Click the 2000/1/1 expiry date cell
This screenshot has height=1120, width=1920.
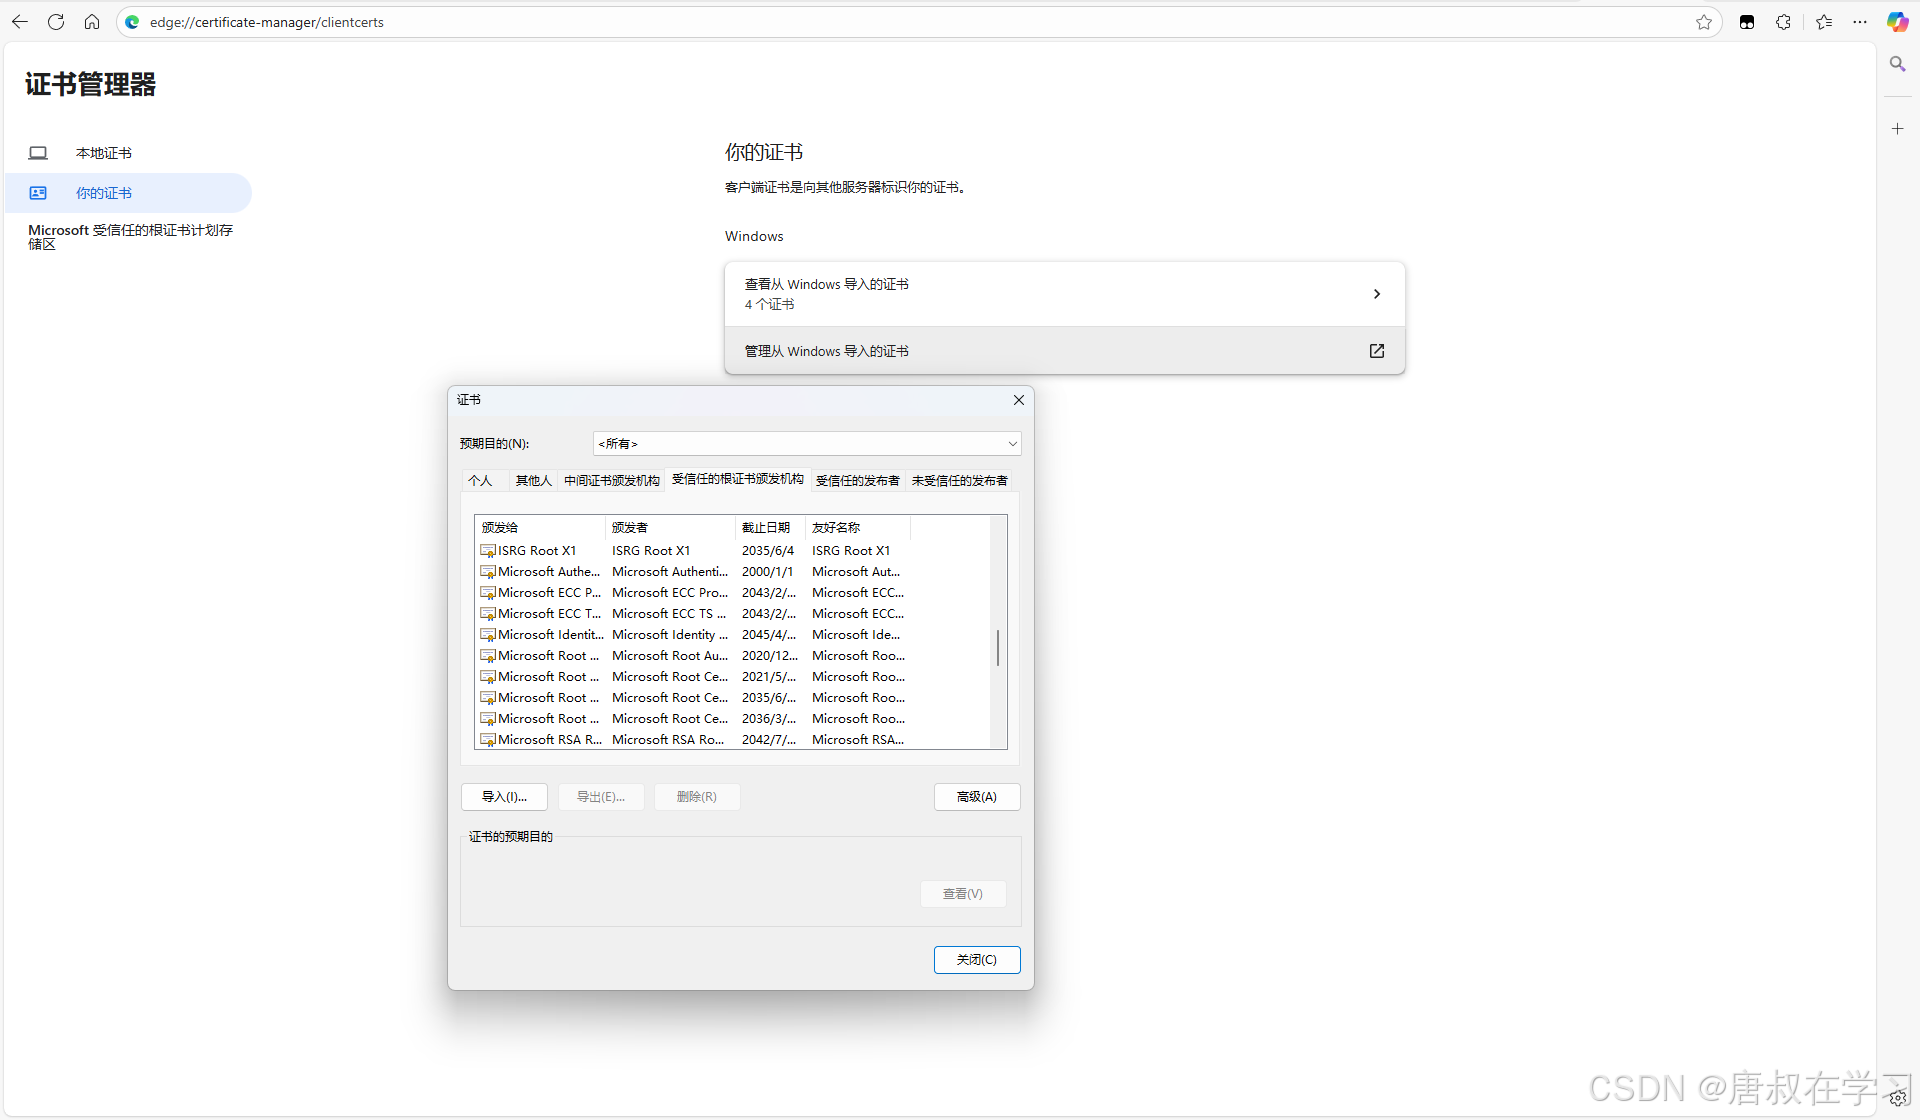(767, 572)
